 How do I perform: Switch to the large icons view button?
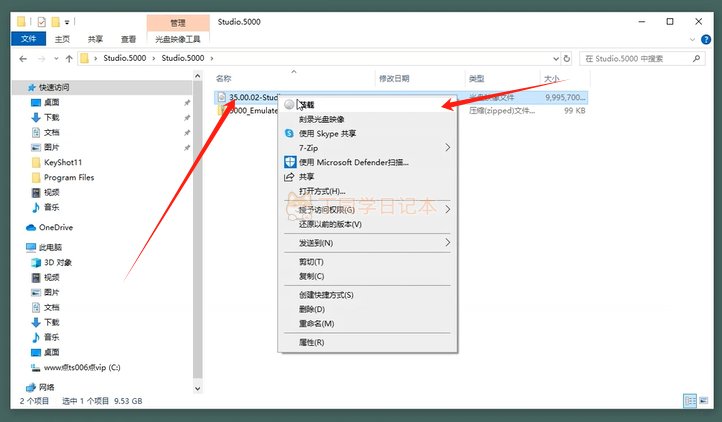[703, 401]
